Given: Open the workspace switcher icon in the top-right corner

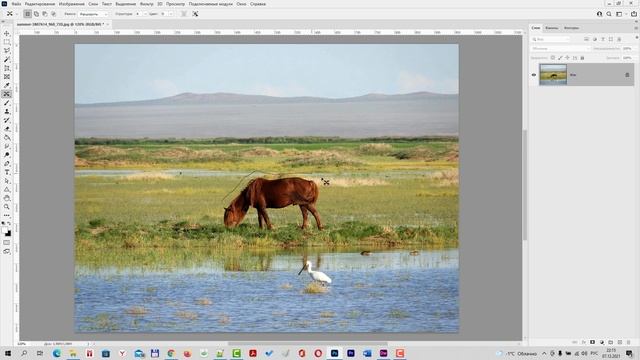Looking at the screenshot, I should [x=619, y=14].
